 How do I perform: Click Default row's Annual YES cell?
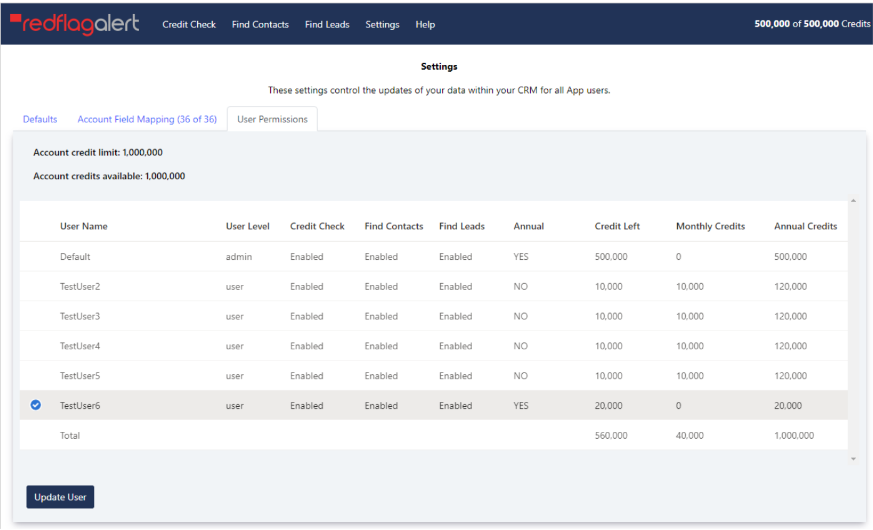tap(521, 257)
